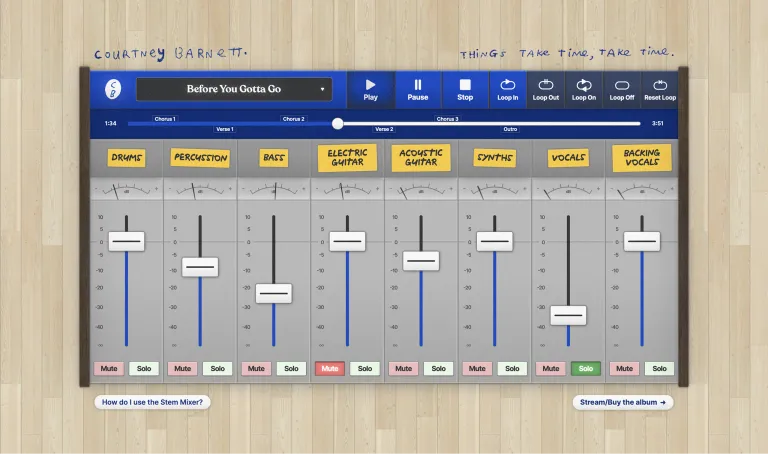Image resolution: width=768 pixels, height=454 pixels.
Task: Solo the Backing Vocals channel
Action: point(660,368)
